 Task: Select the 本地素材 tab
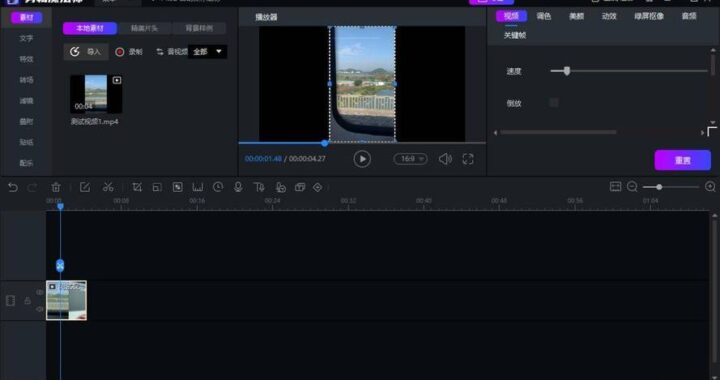90,28
